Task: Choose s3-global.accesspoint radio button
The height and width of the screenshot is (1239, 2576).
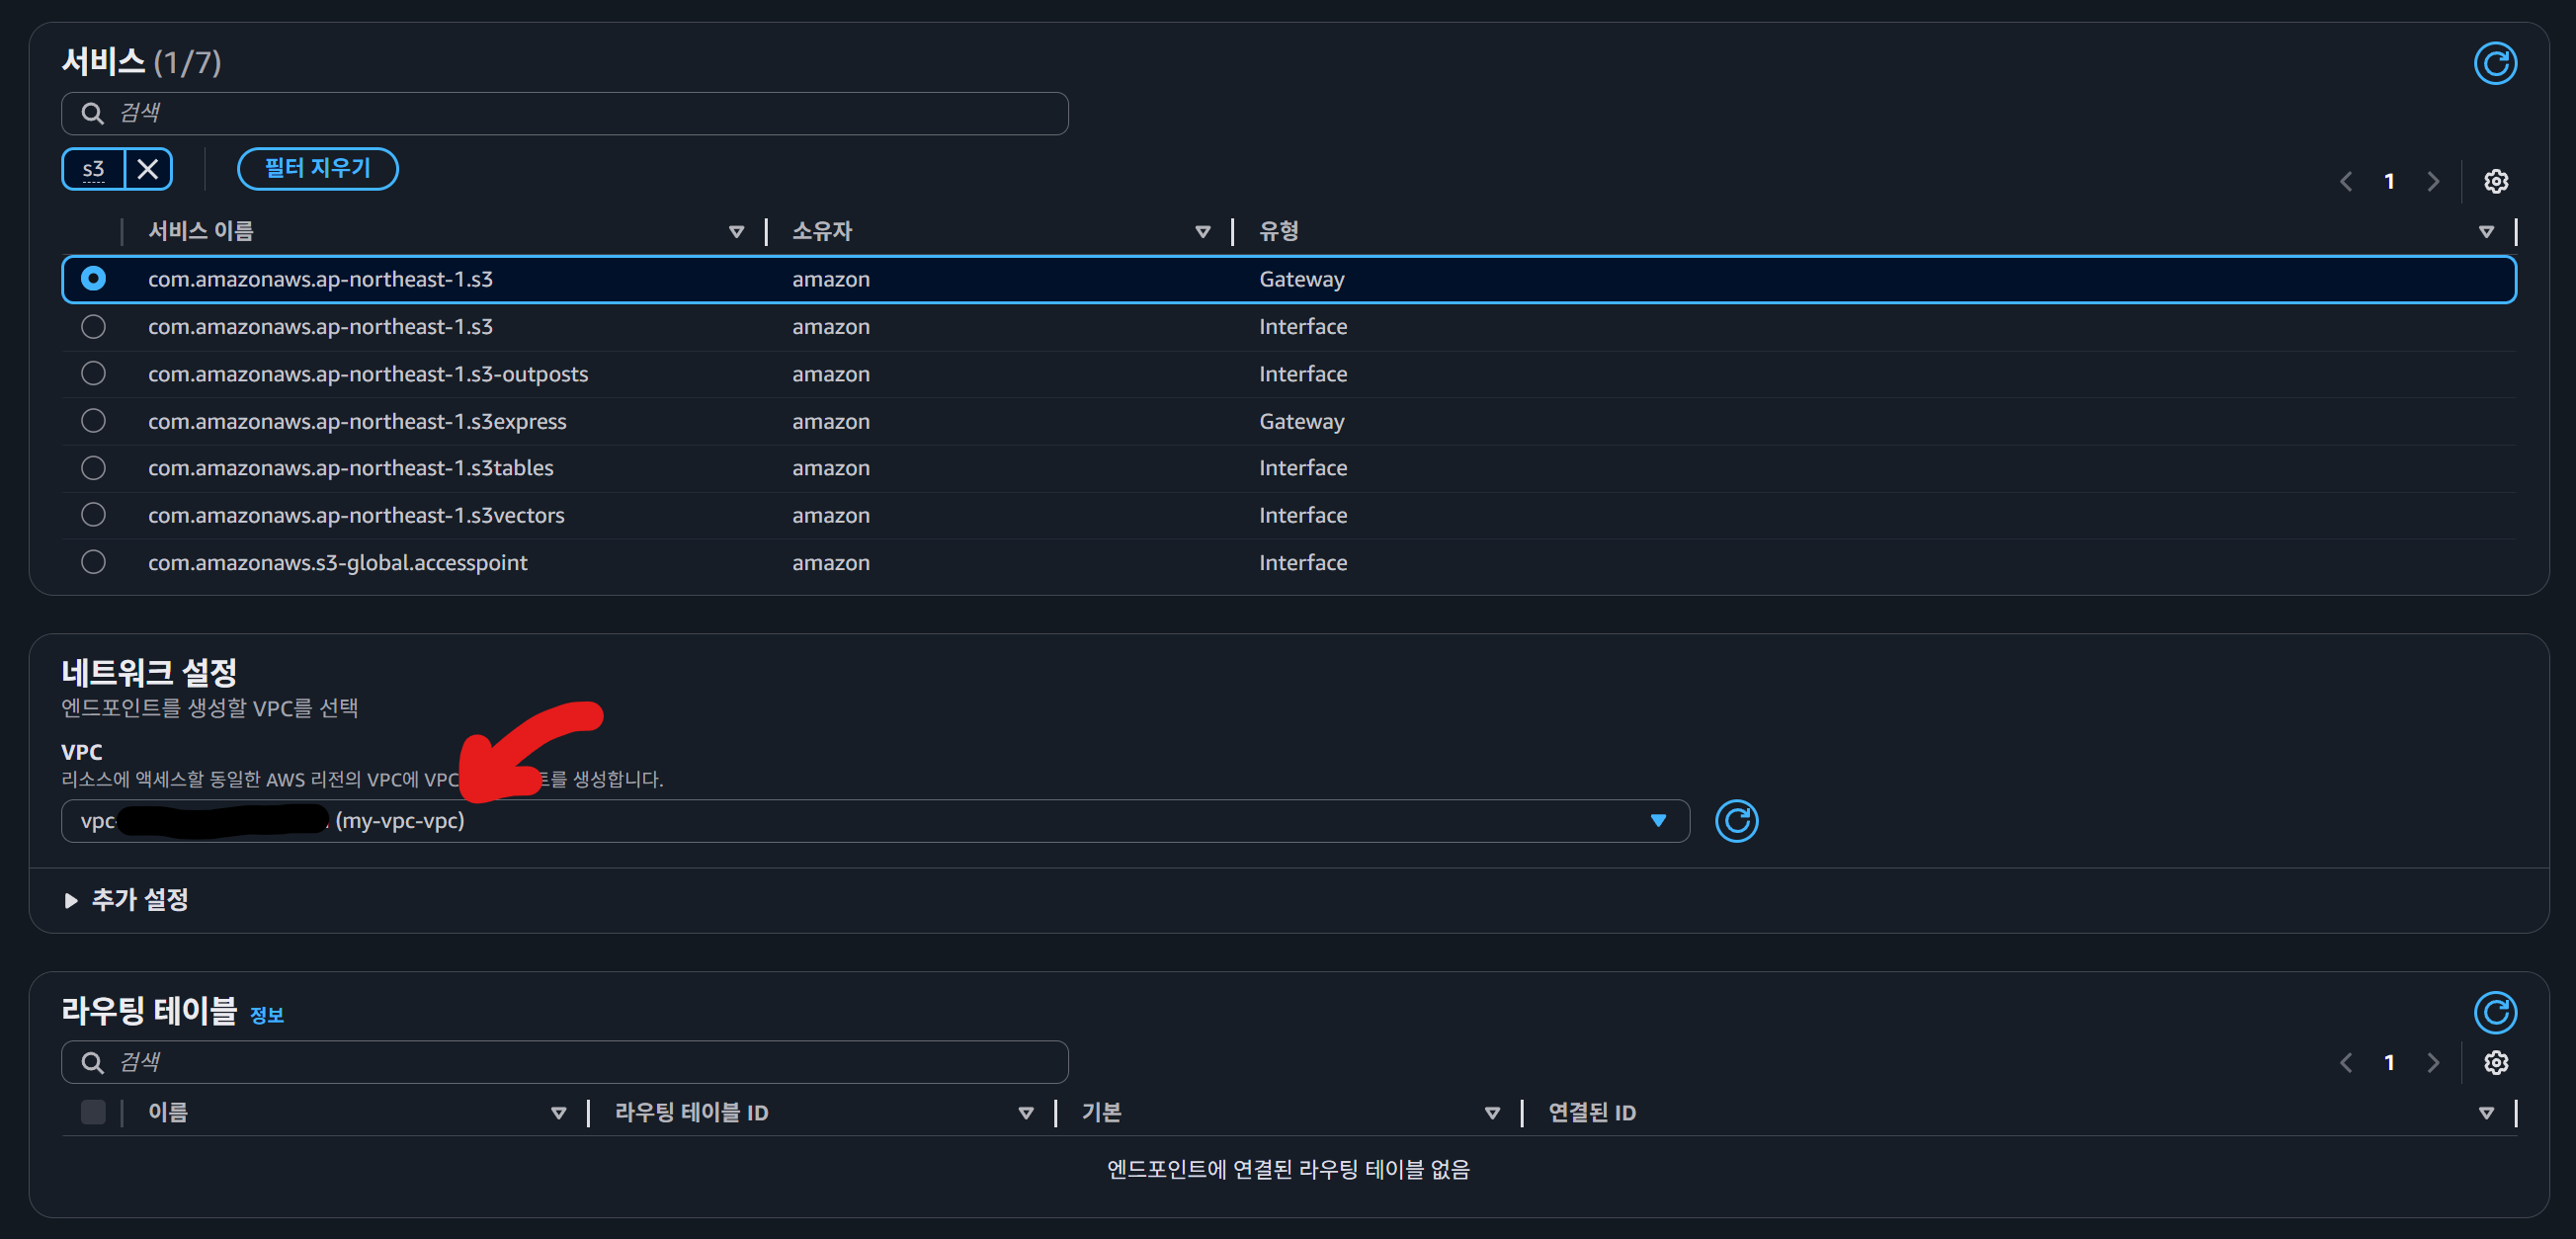Action: tap(93, 562)
